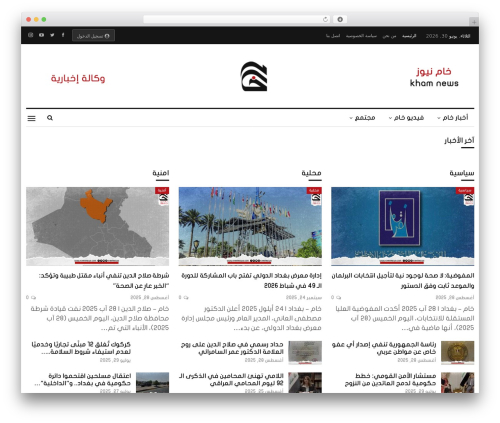Open اتصل بنا in the top bar
The height and width of the screenshot is (423, 500).
point(333,36)
